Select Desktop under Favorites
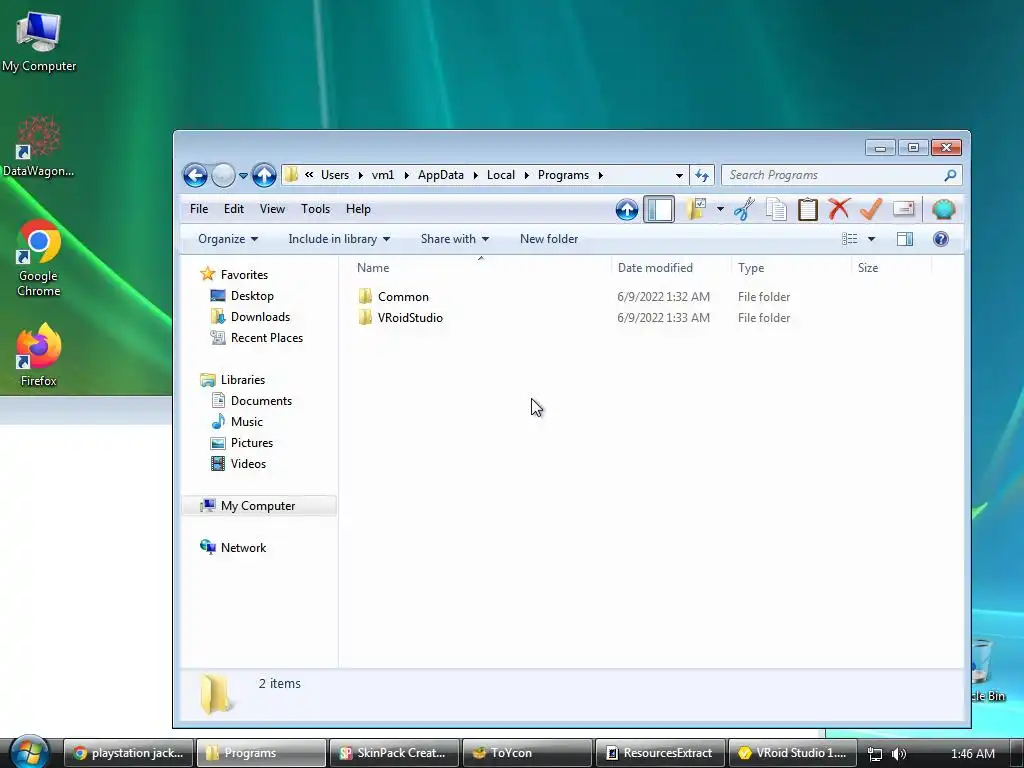 tap(252, 296)
